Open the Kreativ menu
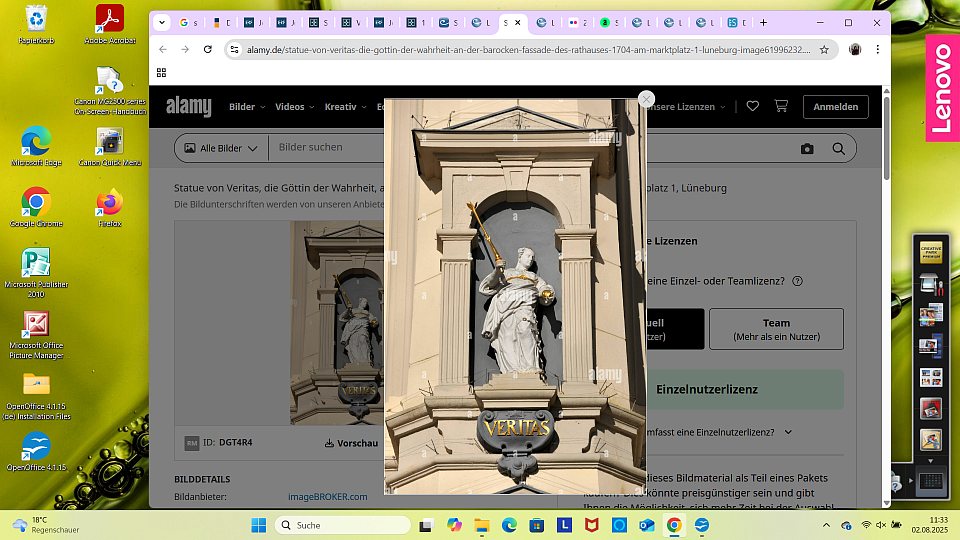This screenshot has height=540, width=960. tap(345, 107)
